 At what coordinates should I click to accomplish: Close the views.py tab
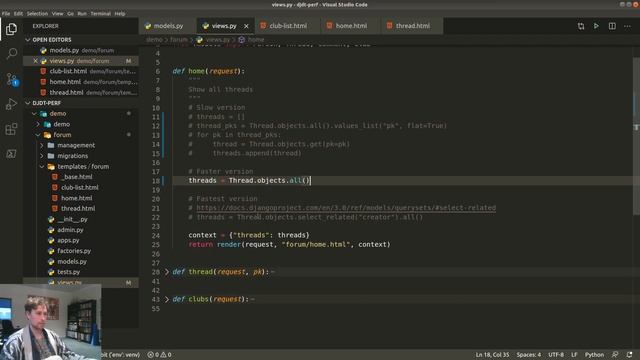246,26
